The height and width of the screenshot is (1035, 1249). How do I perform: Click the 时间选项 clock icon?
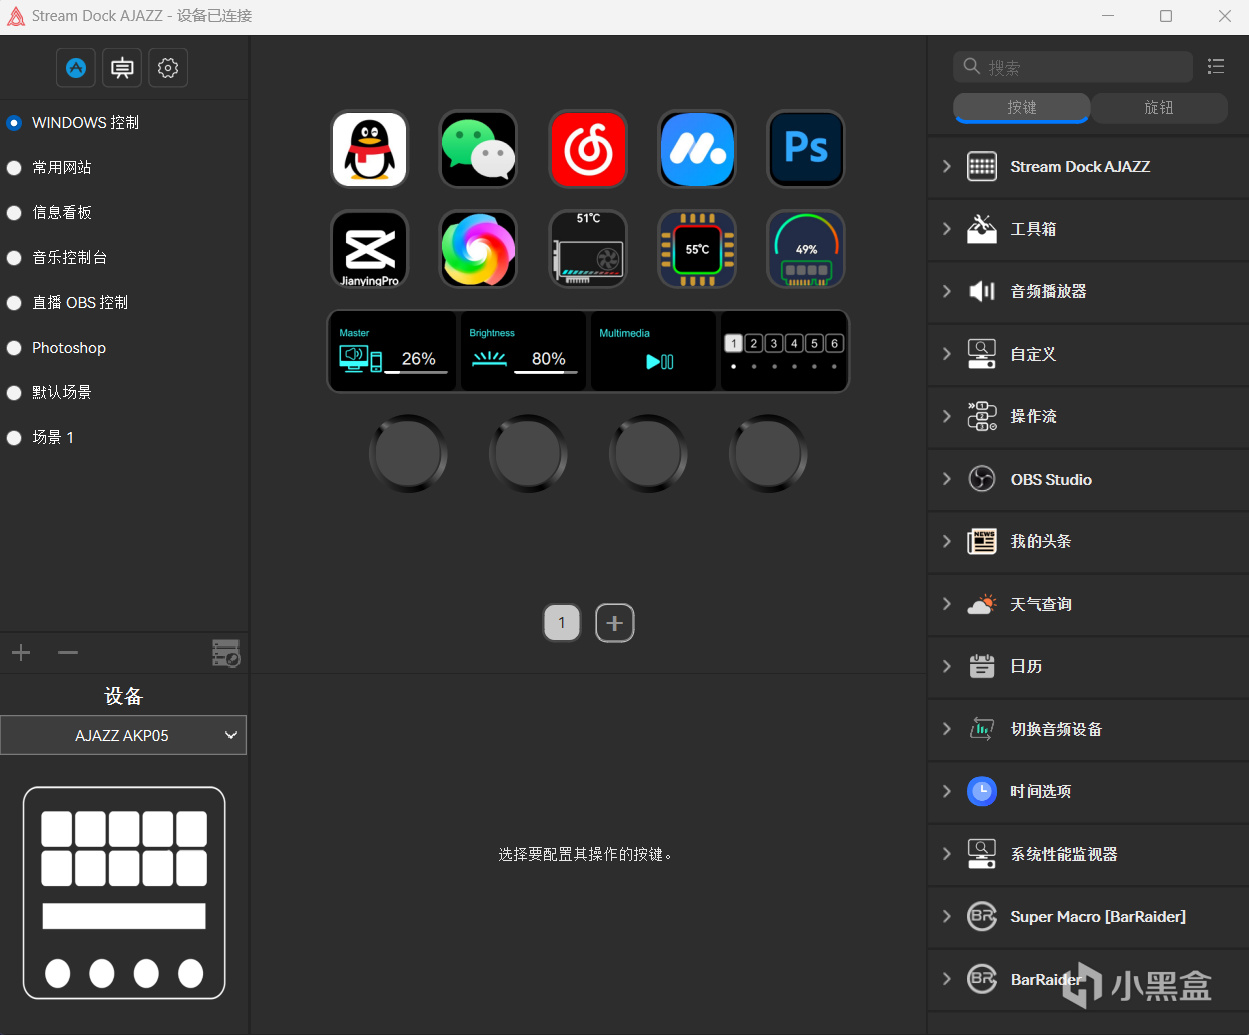[982, 791]
